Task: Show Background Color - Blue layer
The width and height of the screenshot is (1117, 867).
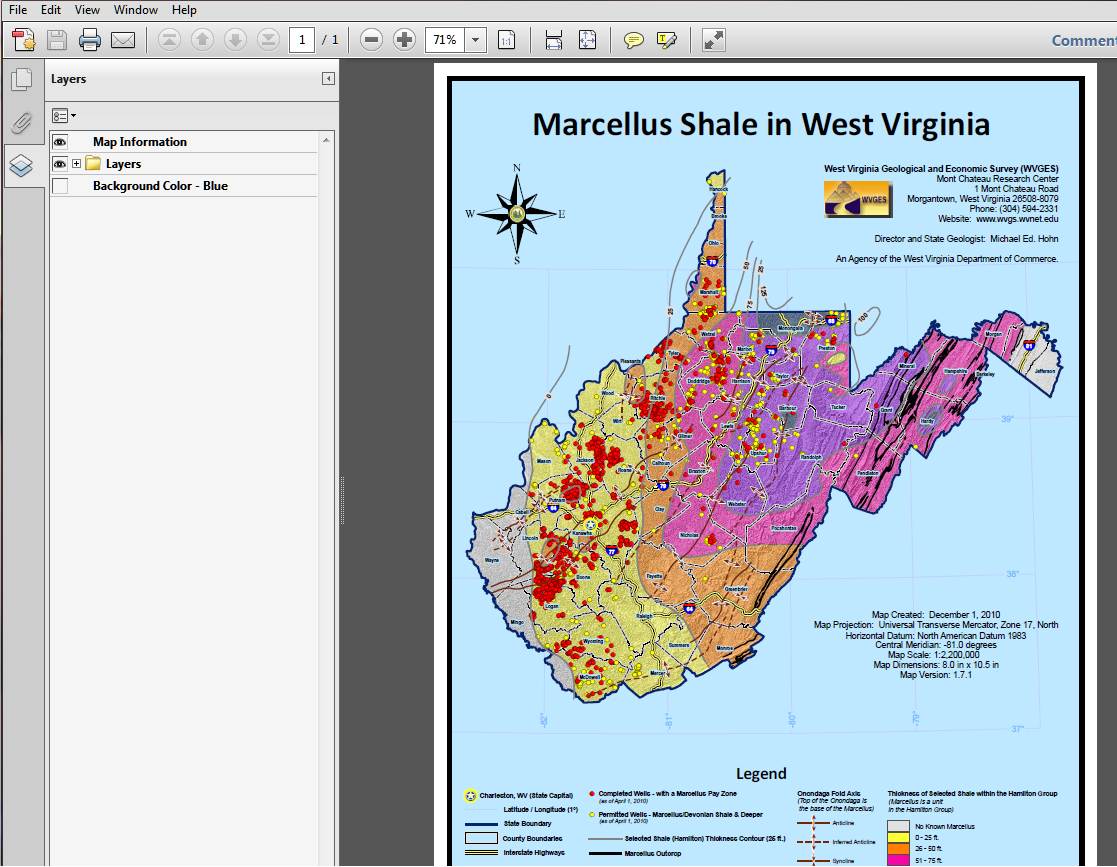Action: coord(60,186)
